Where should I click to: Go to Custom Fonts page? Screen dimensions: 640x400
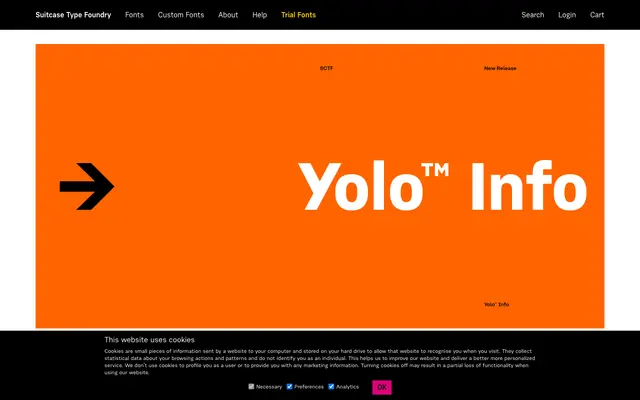pos(181,15)
